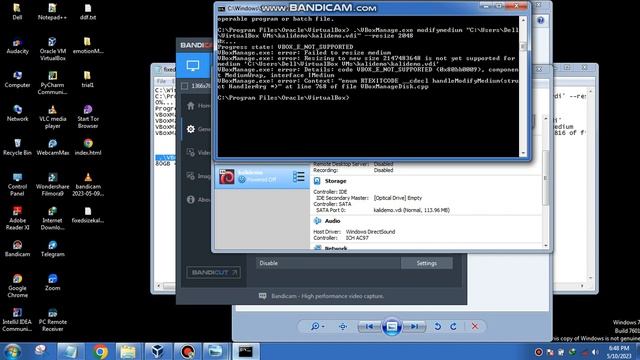Click the Bandicam message icon at bottom

point(262,296)
